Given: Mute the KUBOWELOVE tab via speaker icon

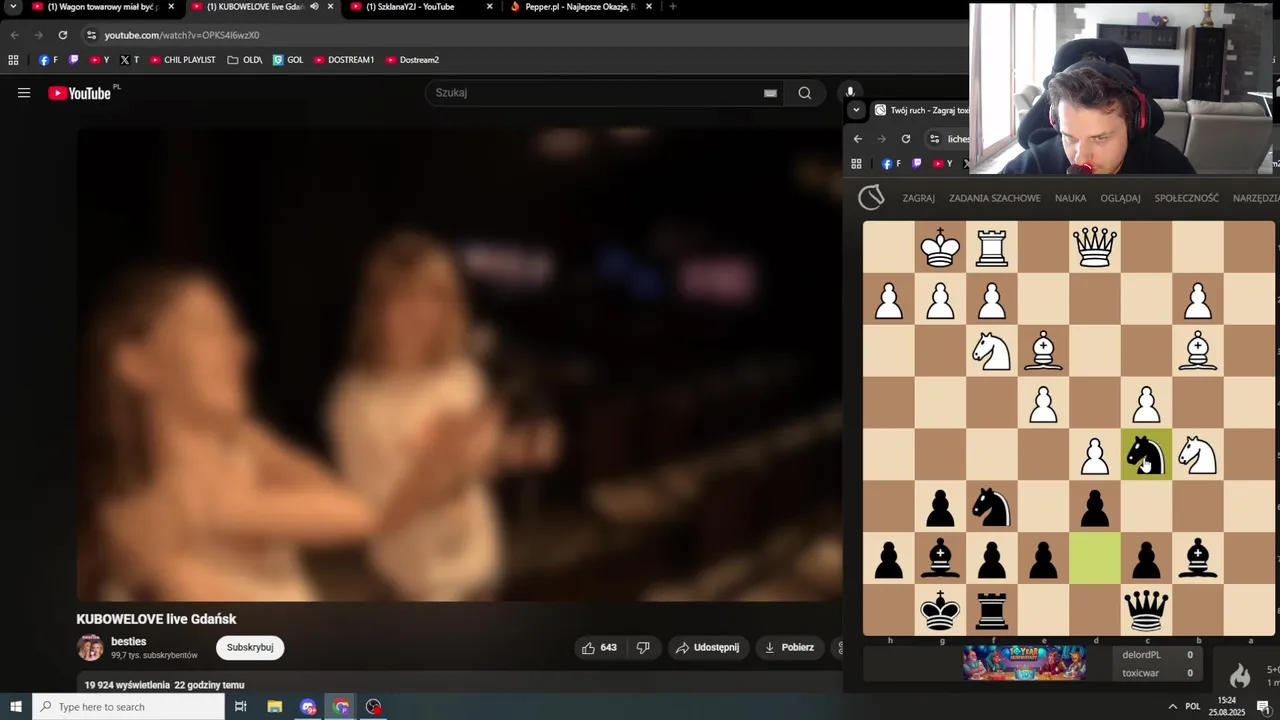Looking at the screenshot, I should 314,7.
